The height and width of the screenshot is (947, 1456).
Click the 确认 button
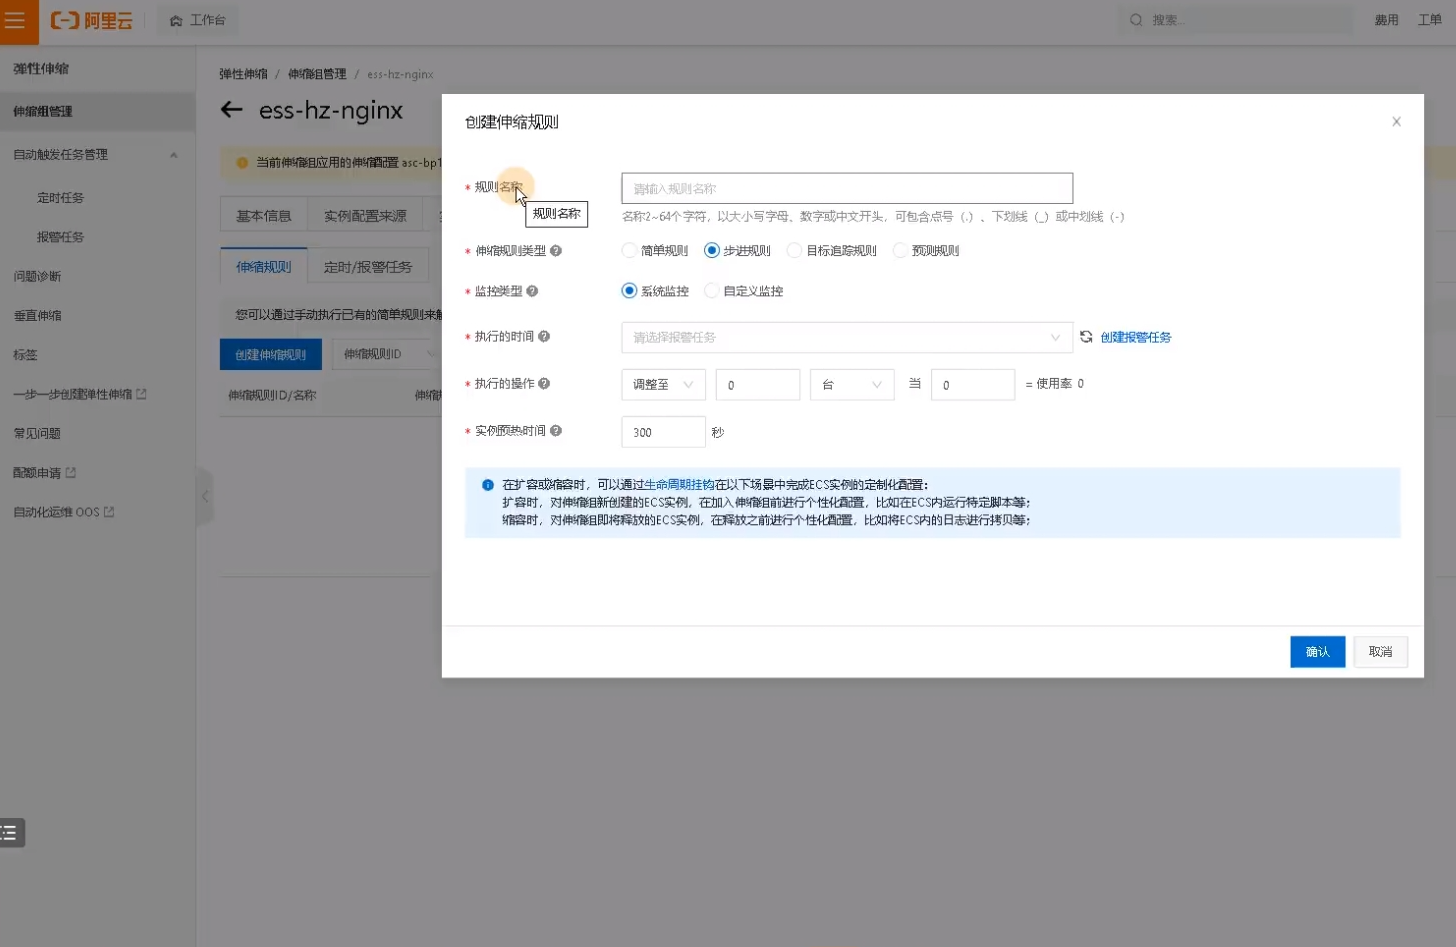coord(1317,652)
